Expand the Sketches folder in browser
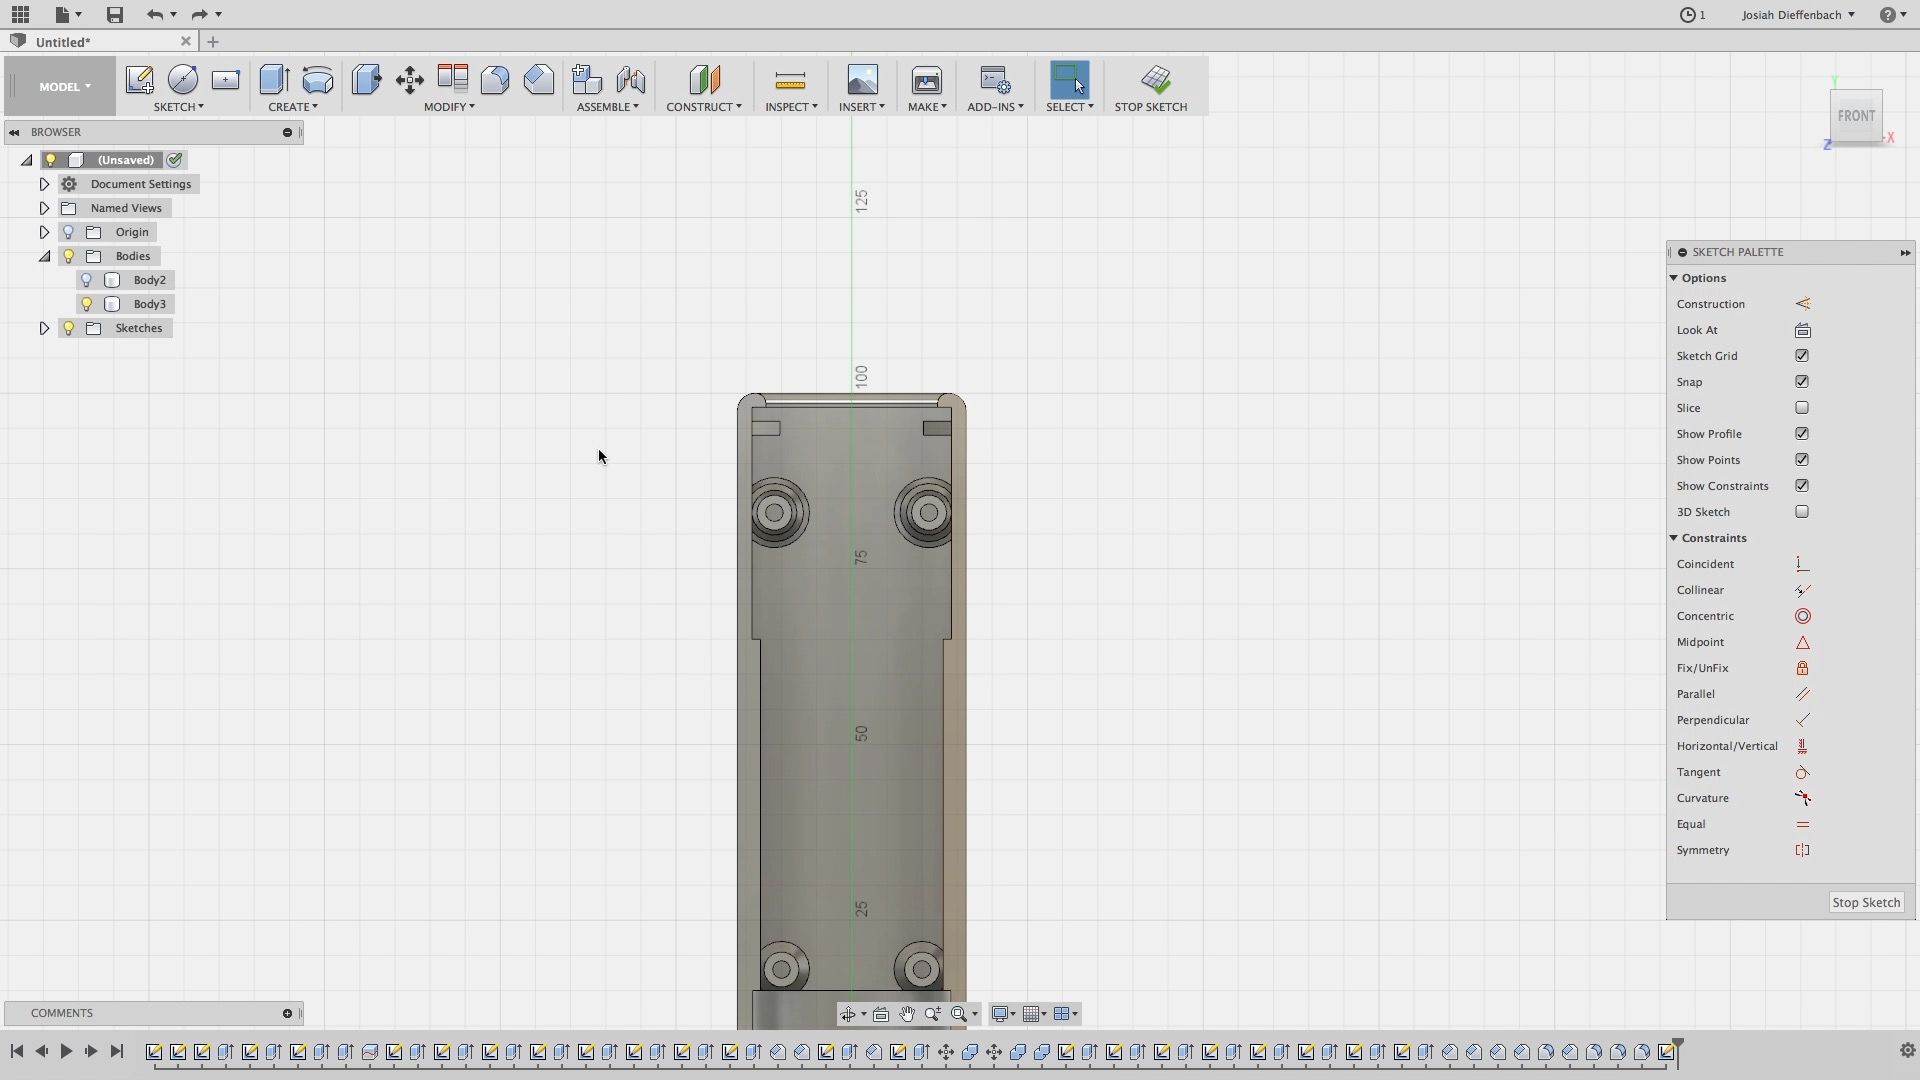This screenshot has width=1920, height=1080. [x=44, y=328]
